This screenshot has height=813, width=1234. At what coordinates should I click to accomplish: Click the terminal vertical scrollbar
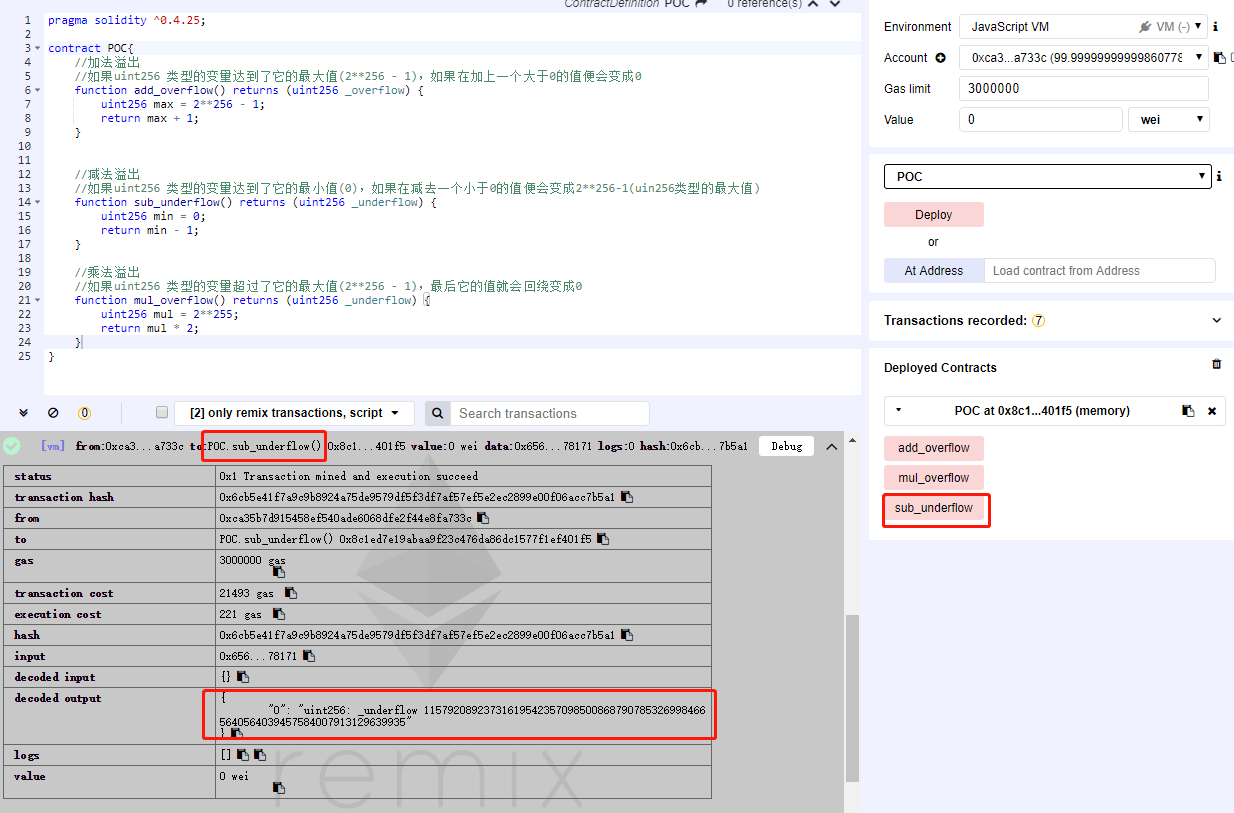point(852,697)
